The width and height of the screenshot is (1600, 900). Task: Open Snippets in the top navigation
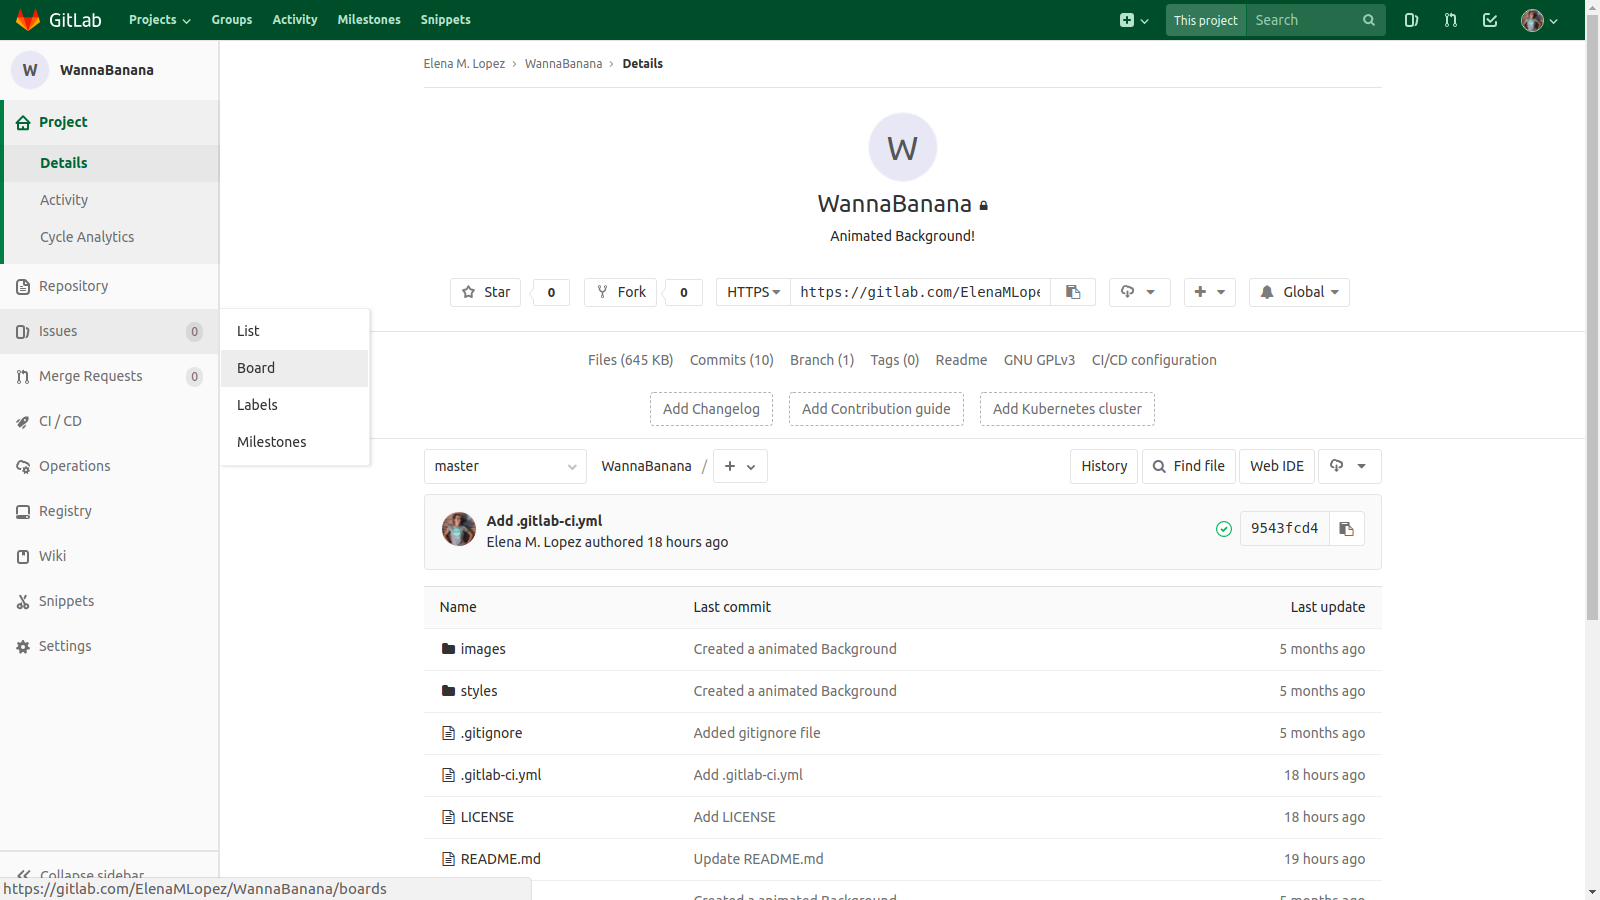click(445, 20)
